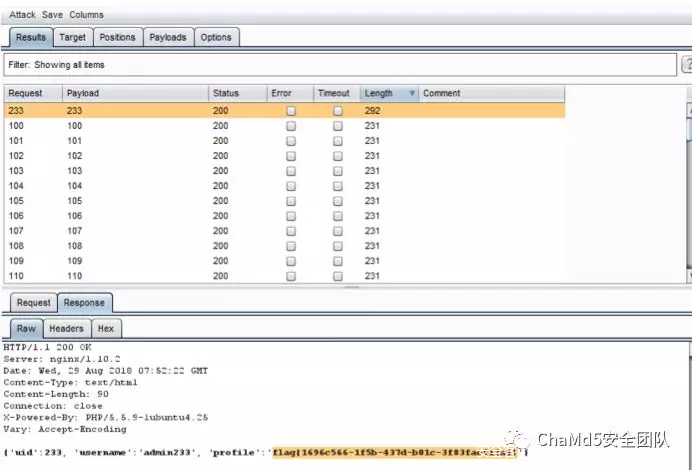Show the Request tab in lower pane

pyautogui.click(x=33, y=303)
